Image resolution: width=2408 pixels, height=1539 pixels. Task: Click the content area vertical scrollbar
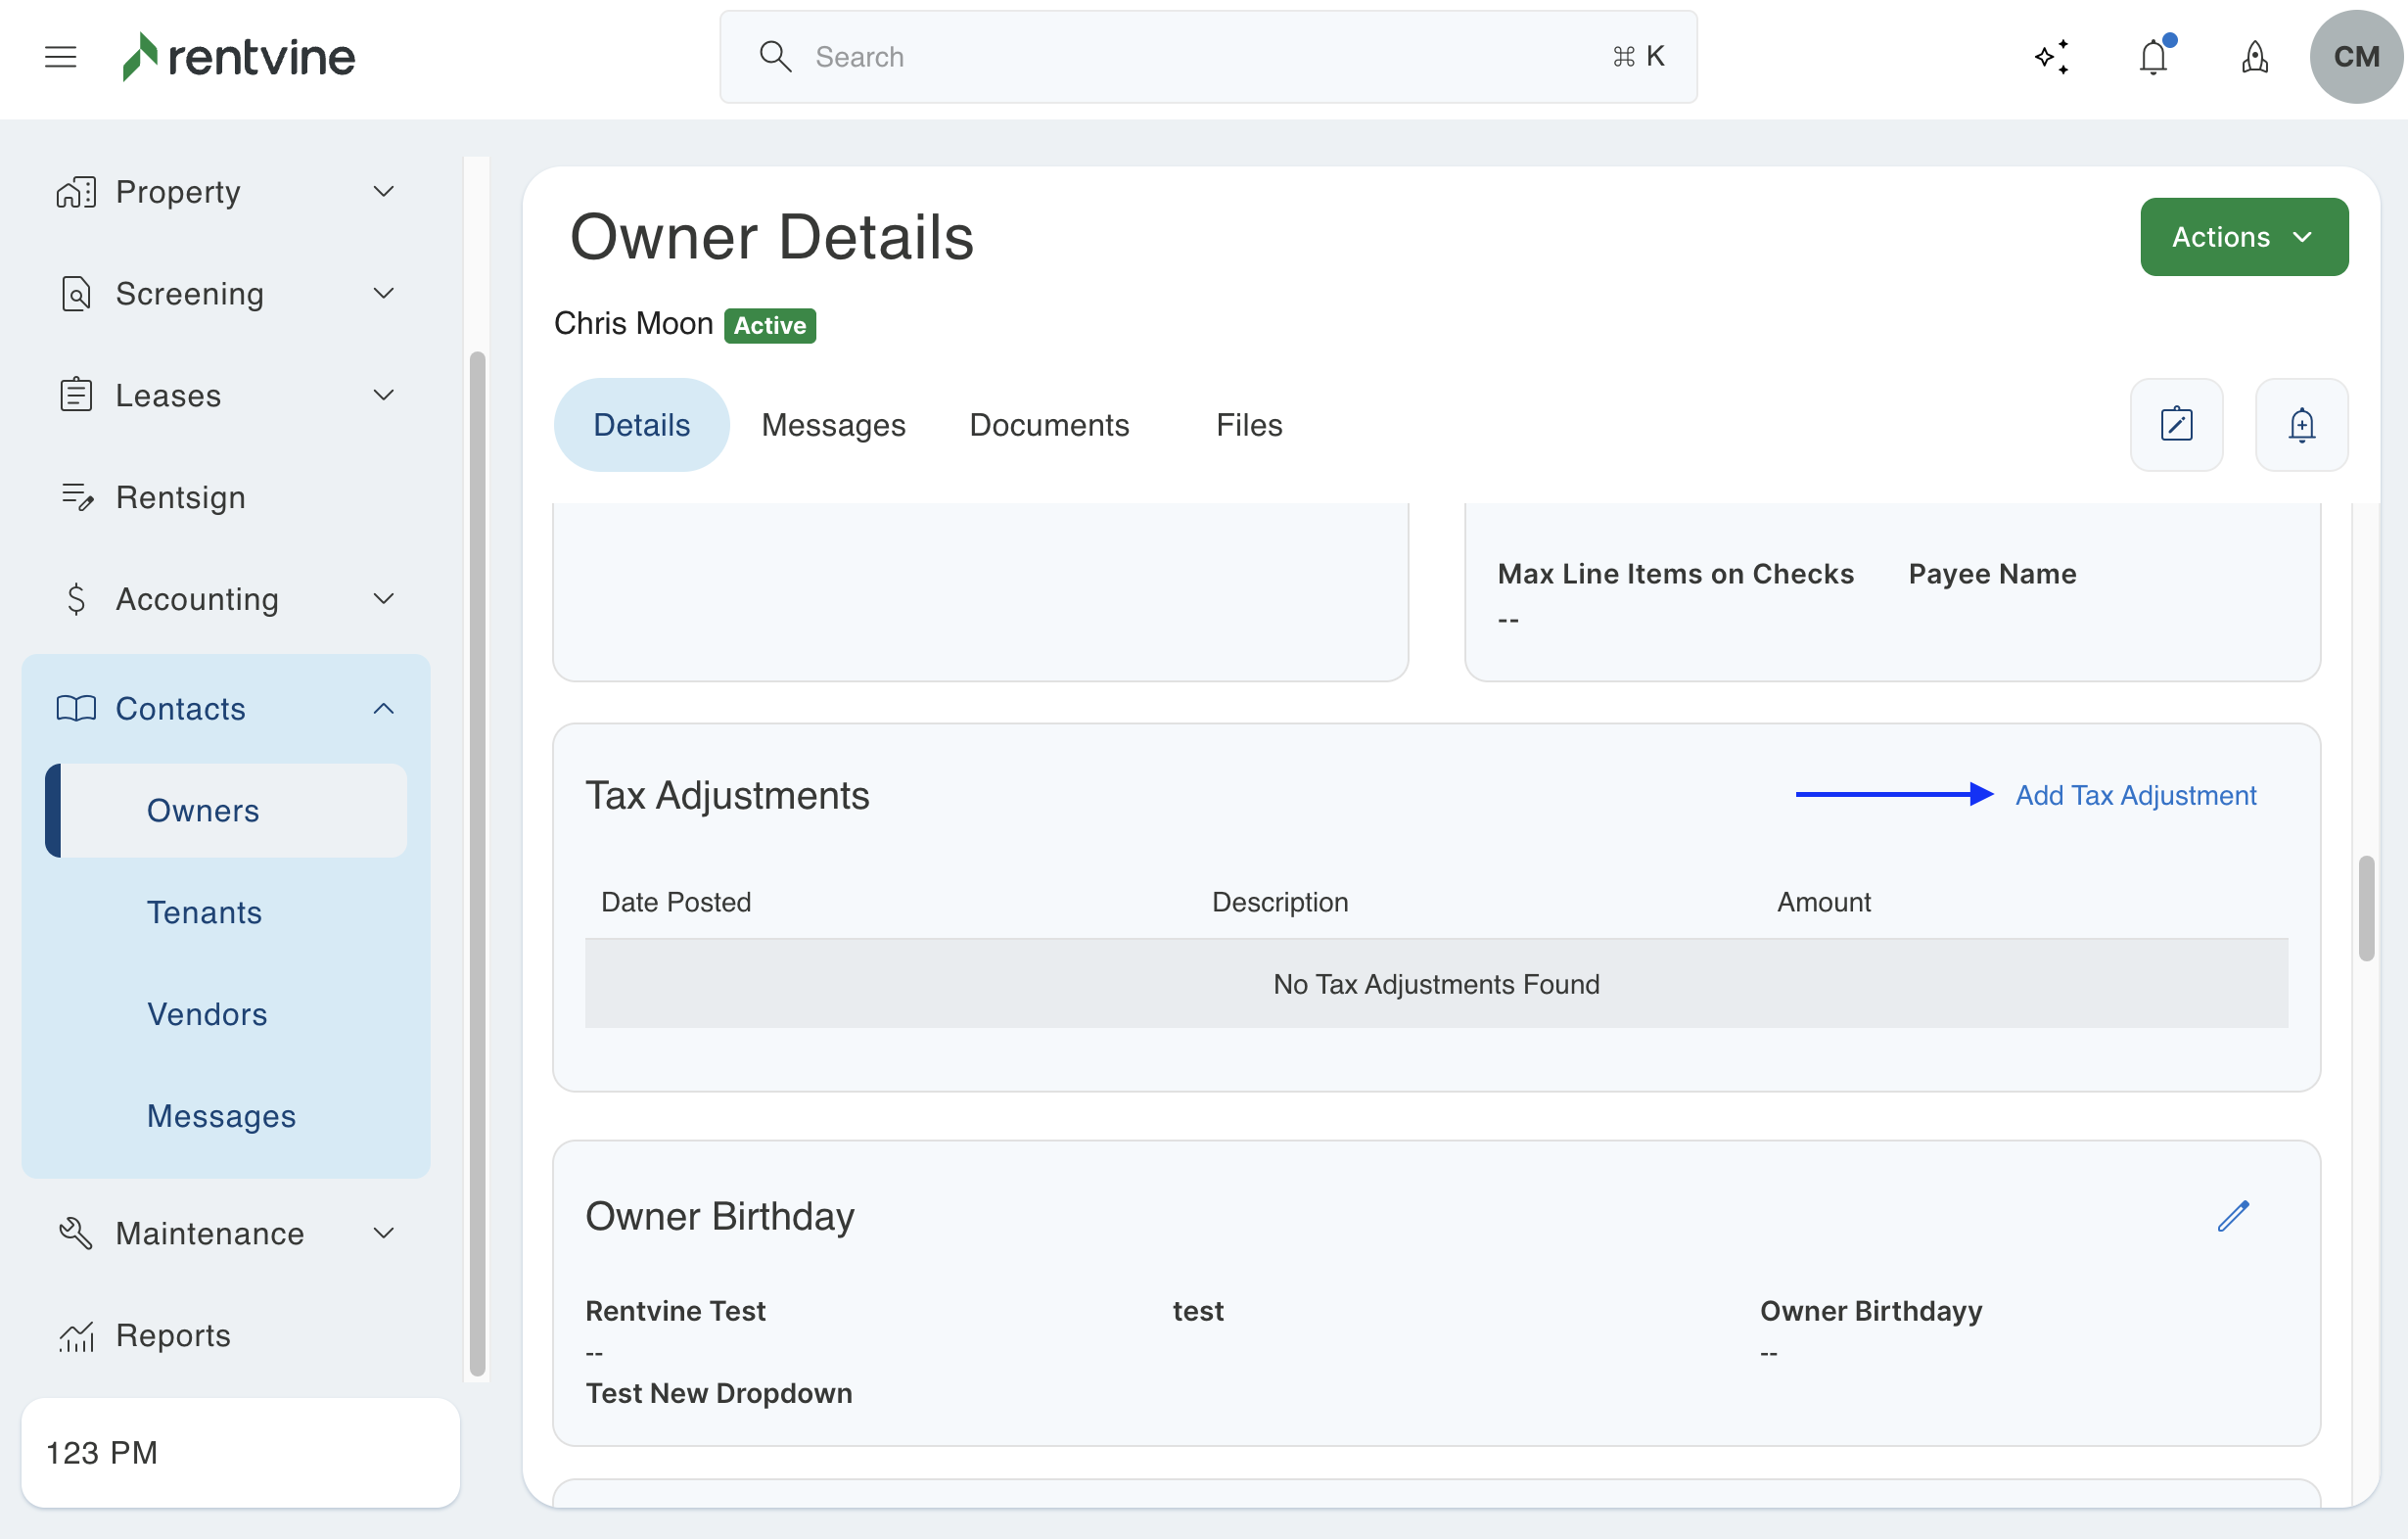2365,908
